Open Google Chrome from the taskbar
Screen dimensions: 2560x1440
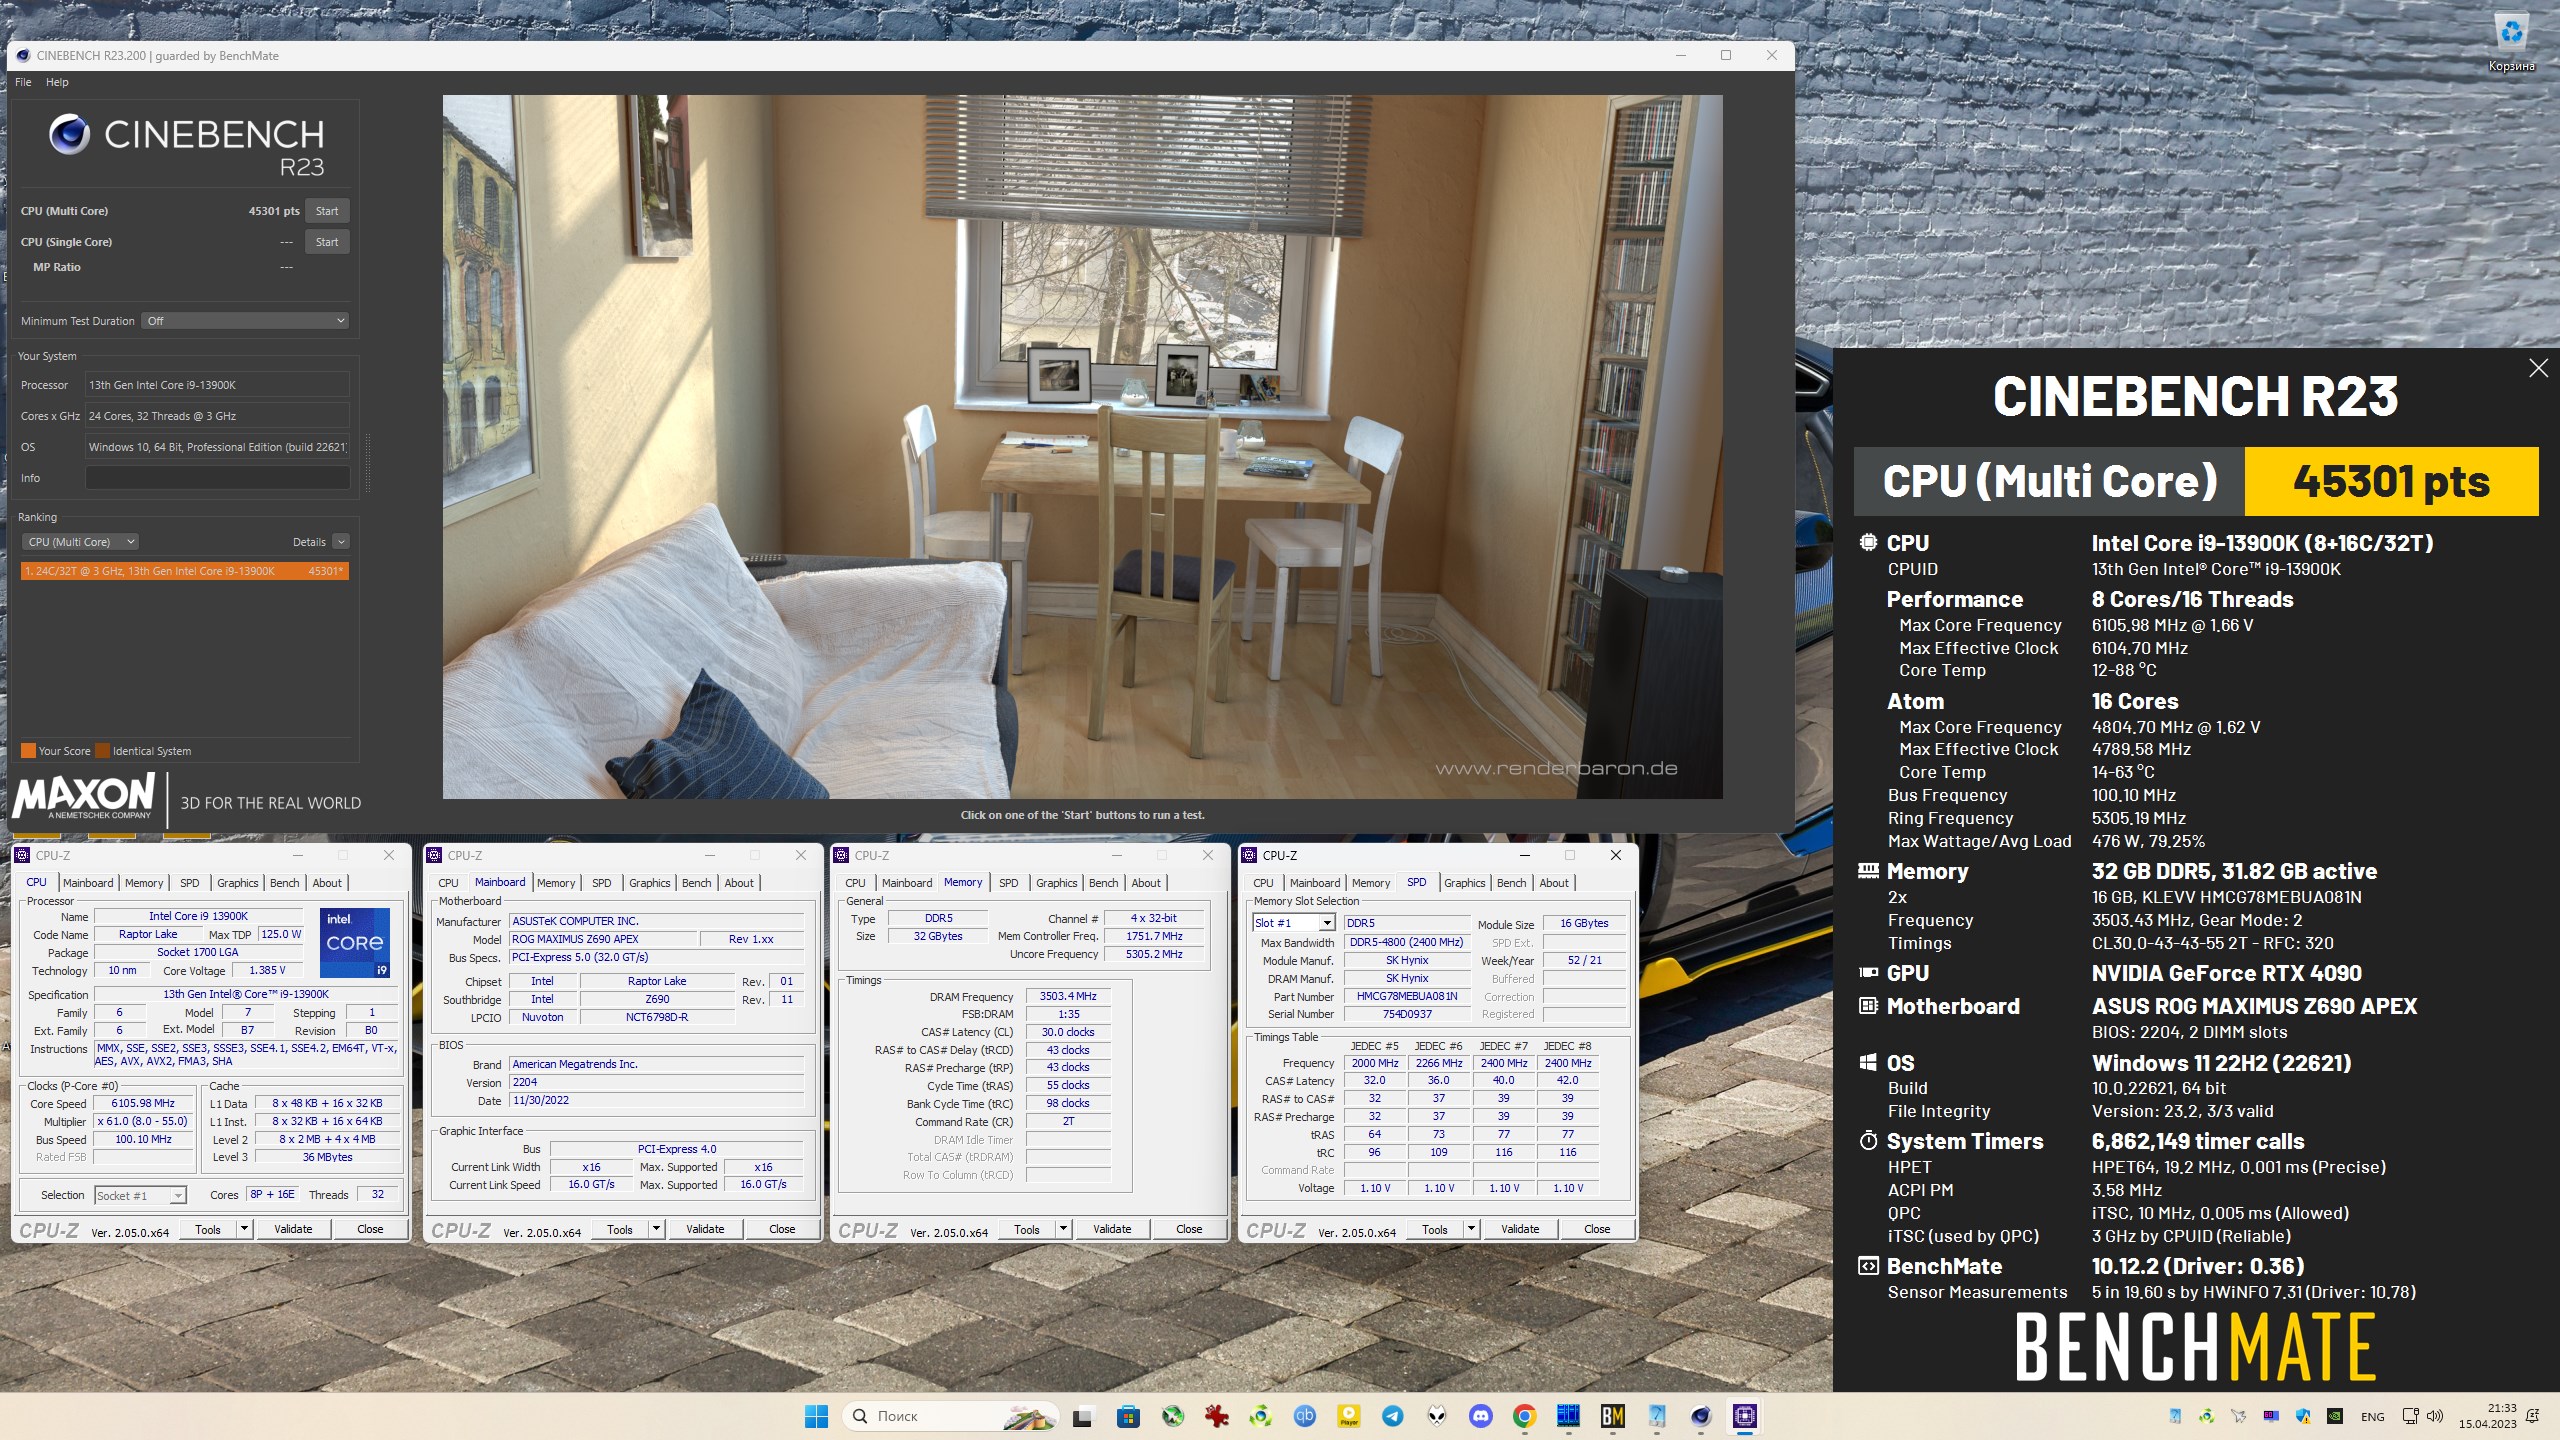(1525, 1416)
